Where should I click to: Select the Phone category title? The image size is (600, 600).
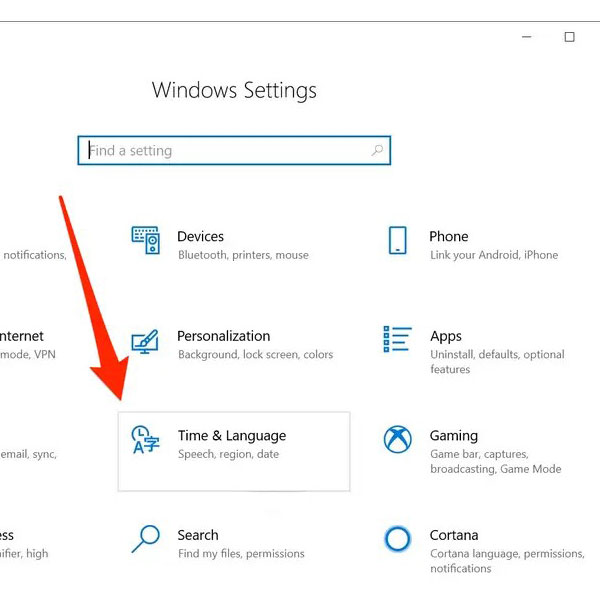448,236
